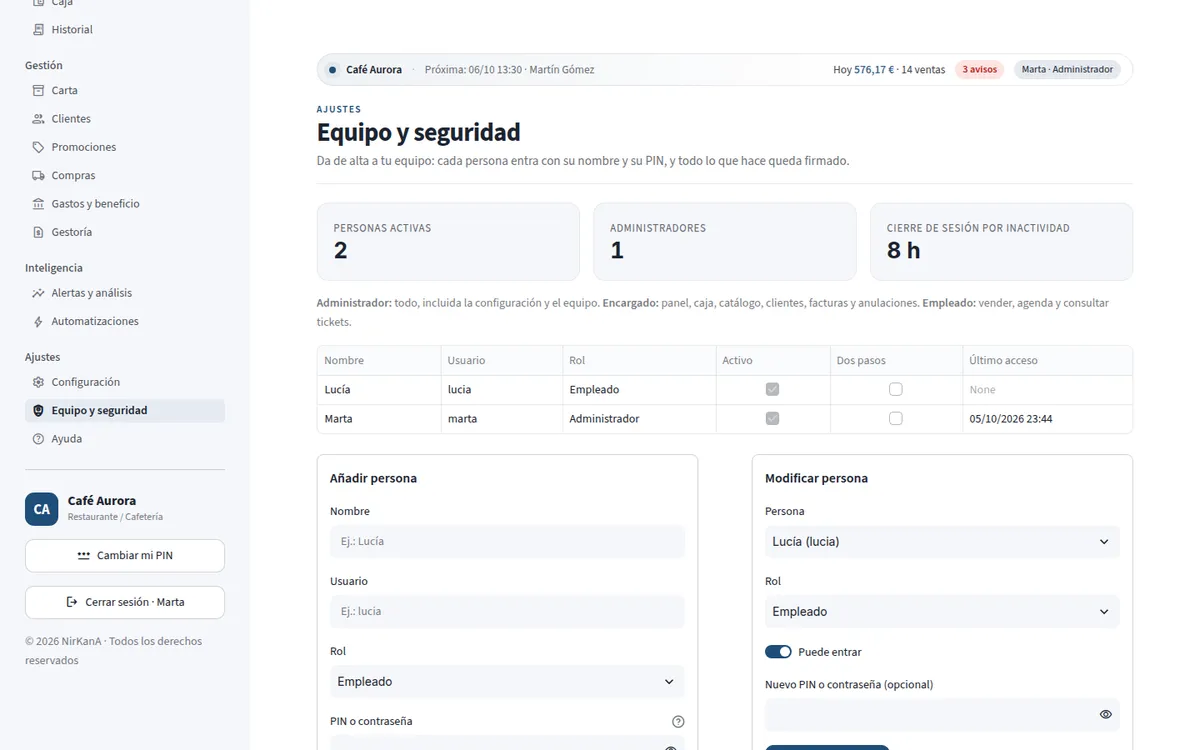This screenshot has height=750, width=1200.
Task: Click the Automatizaciones lightning icon
Action: (x=38, y=322)
